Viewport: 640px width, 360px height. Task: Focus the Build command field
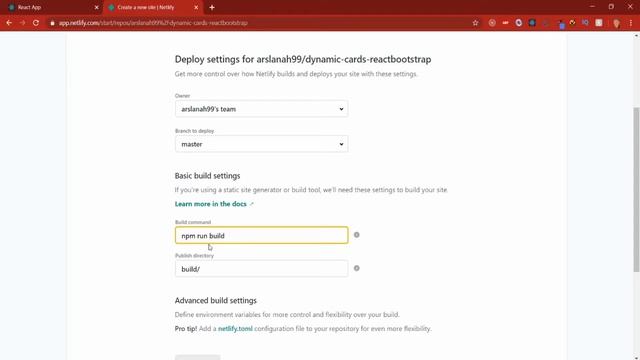click(x=261, y=235)
